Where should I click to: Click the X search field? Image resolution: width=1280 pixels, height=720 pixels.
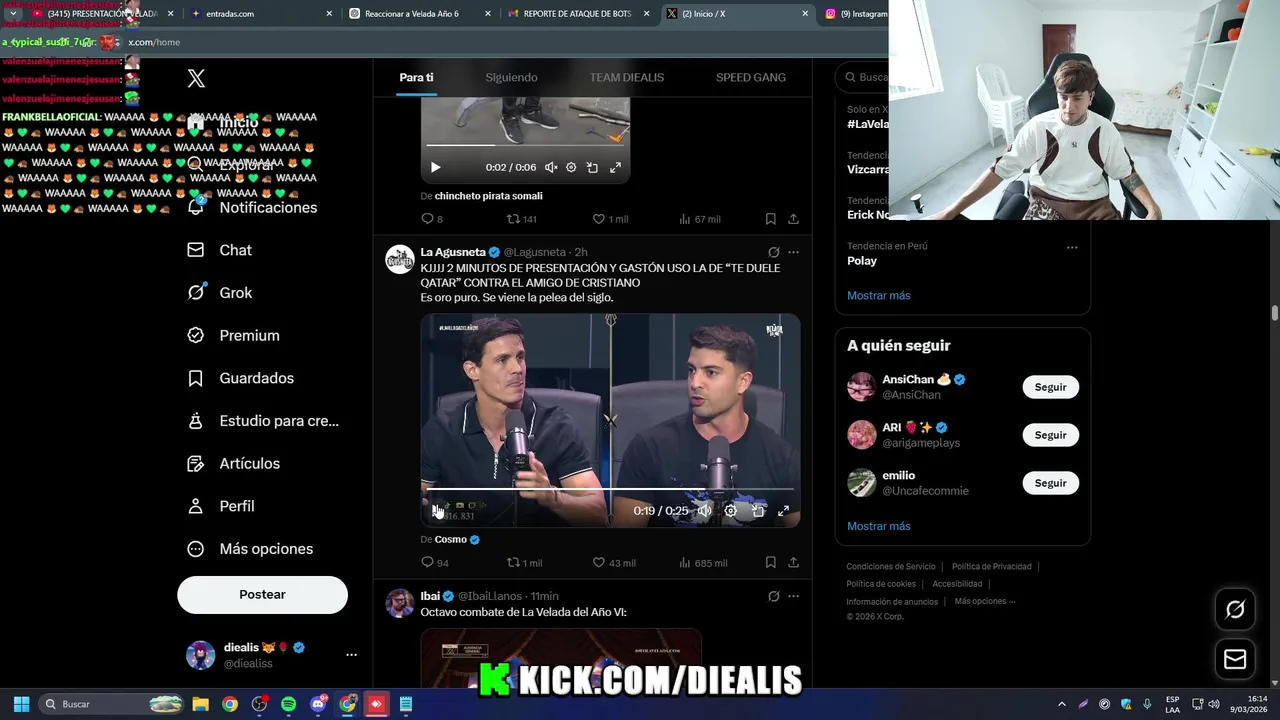[862, 77]
